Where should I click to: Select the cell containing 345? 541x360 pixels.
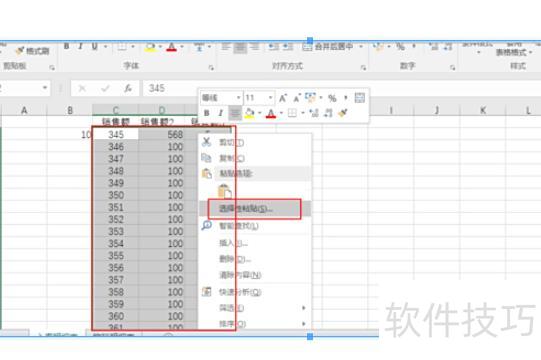pyautogui.click(x=116, y=134)
